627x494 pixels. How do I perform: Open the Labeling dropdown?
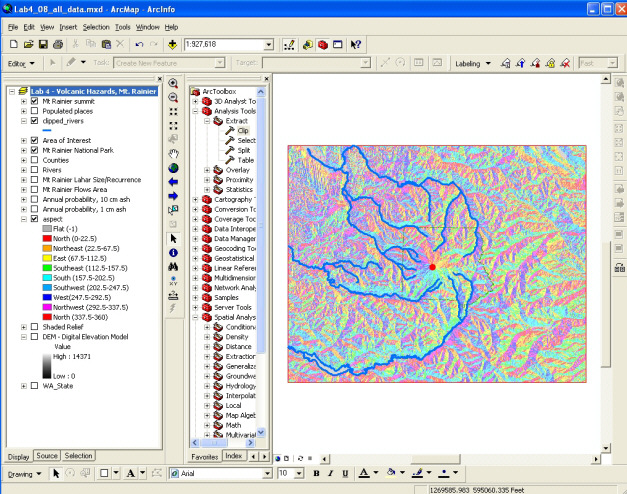click(x=473, y=64)
